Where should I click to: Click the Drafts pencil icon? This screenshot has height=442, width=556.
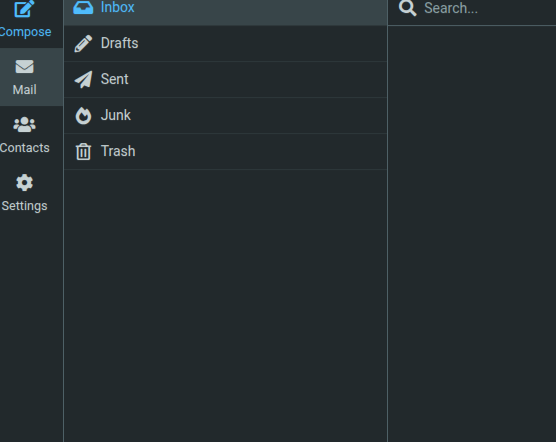[x=83, y=44]
